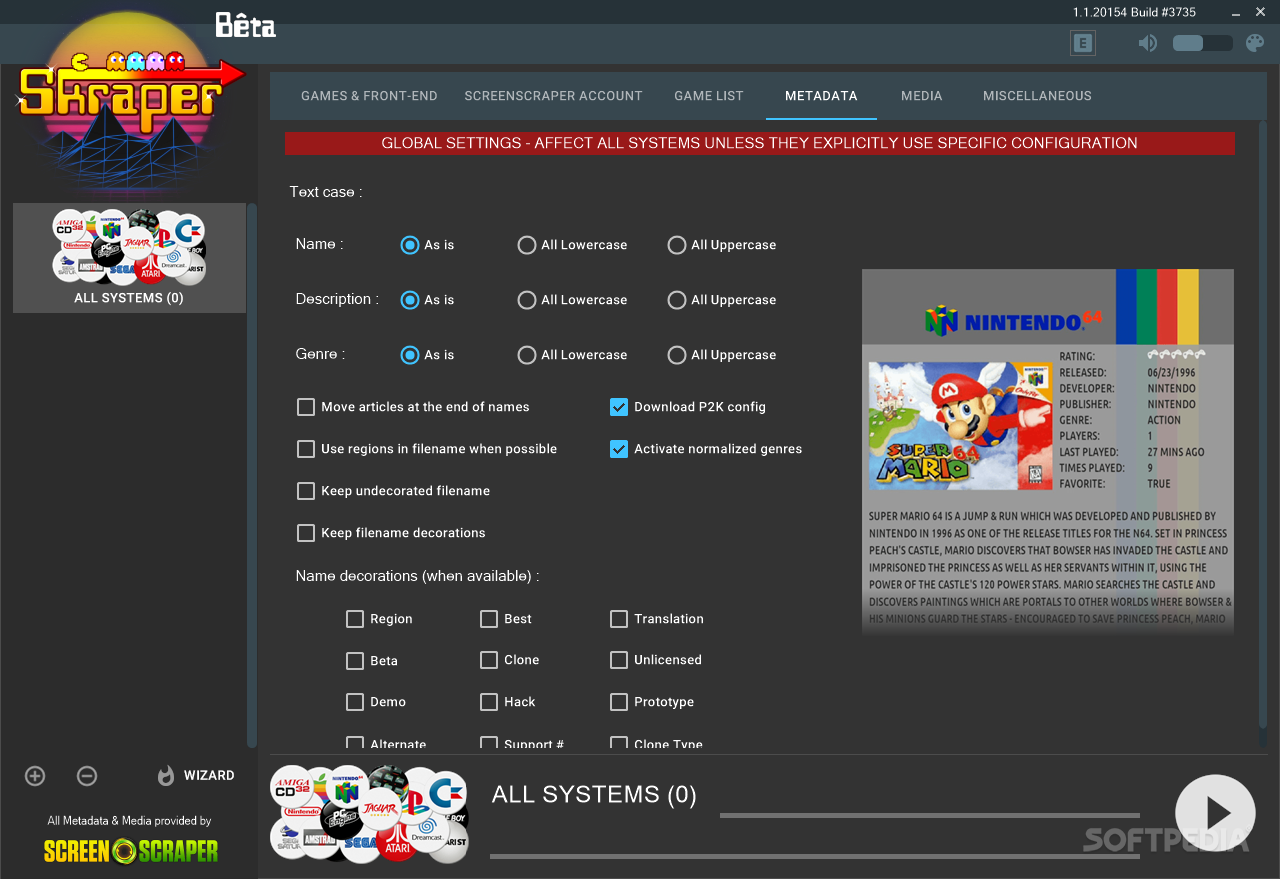Add a system with plus icon
Viewport: 1280px width, 879px height.
point(35,776)
